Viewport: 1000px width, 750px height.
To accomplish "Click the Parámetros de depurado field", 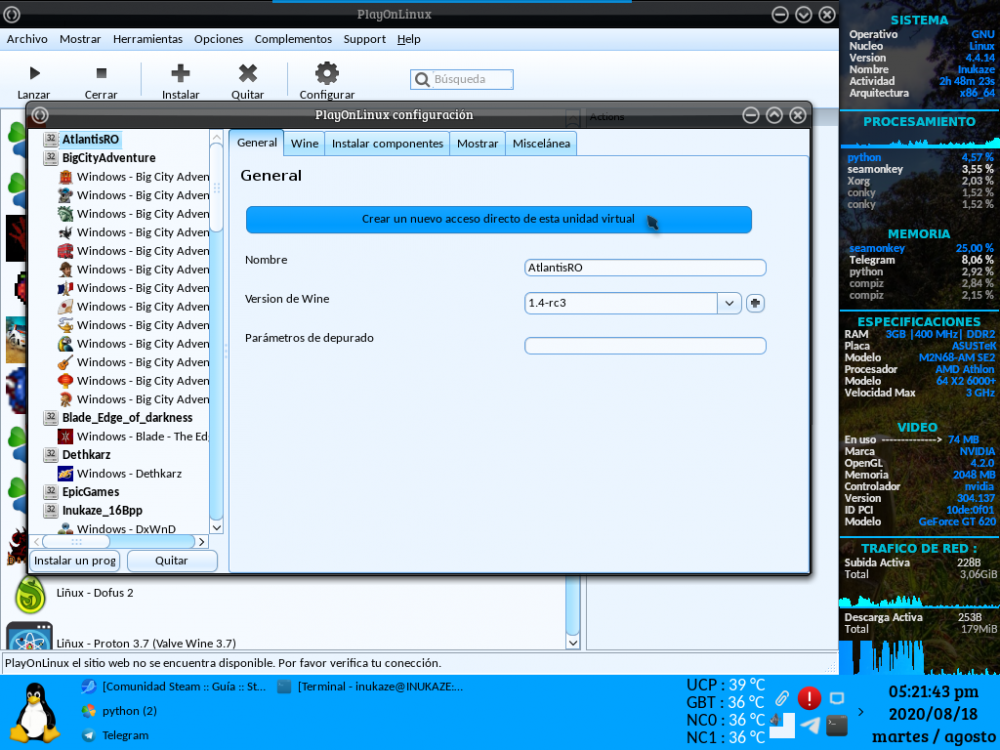I will tap(645, 346).
